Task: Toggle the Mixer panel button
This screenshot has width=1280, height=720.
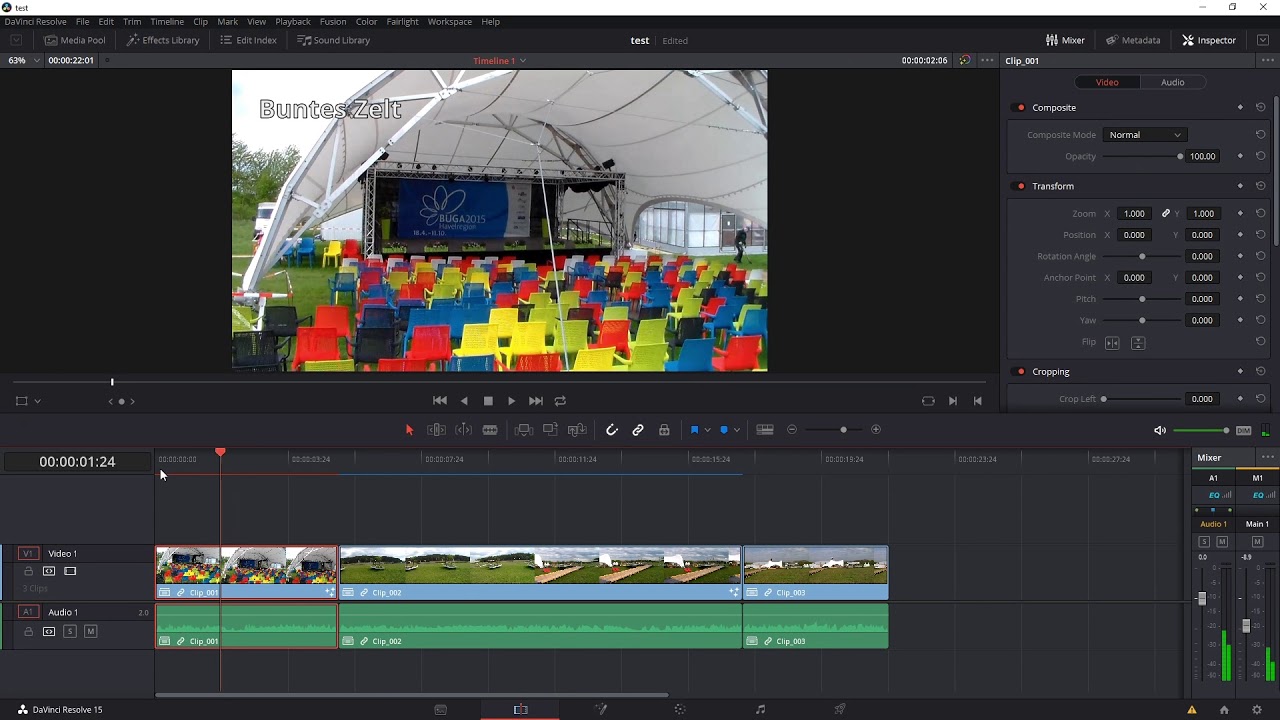Action: [1065, 40]
